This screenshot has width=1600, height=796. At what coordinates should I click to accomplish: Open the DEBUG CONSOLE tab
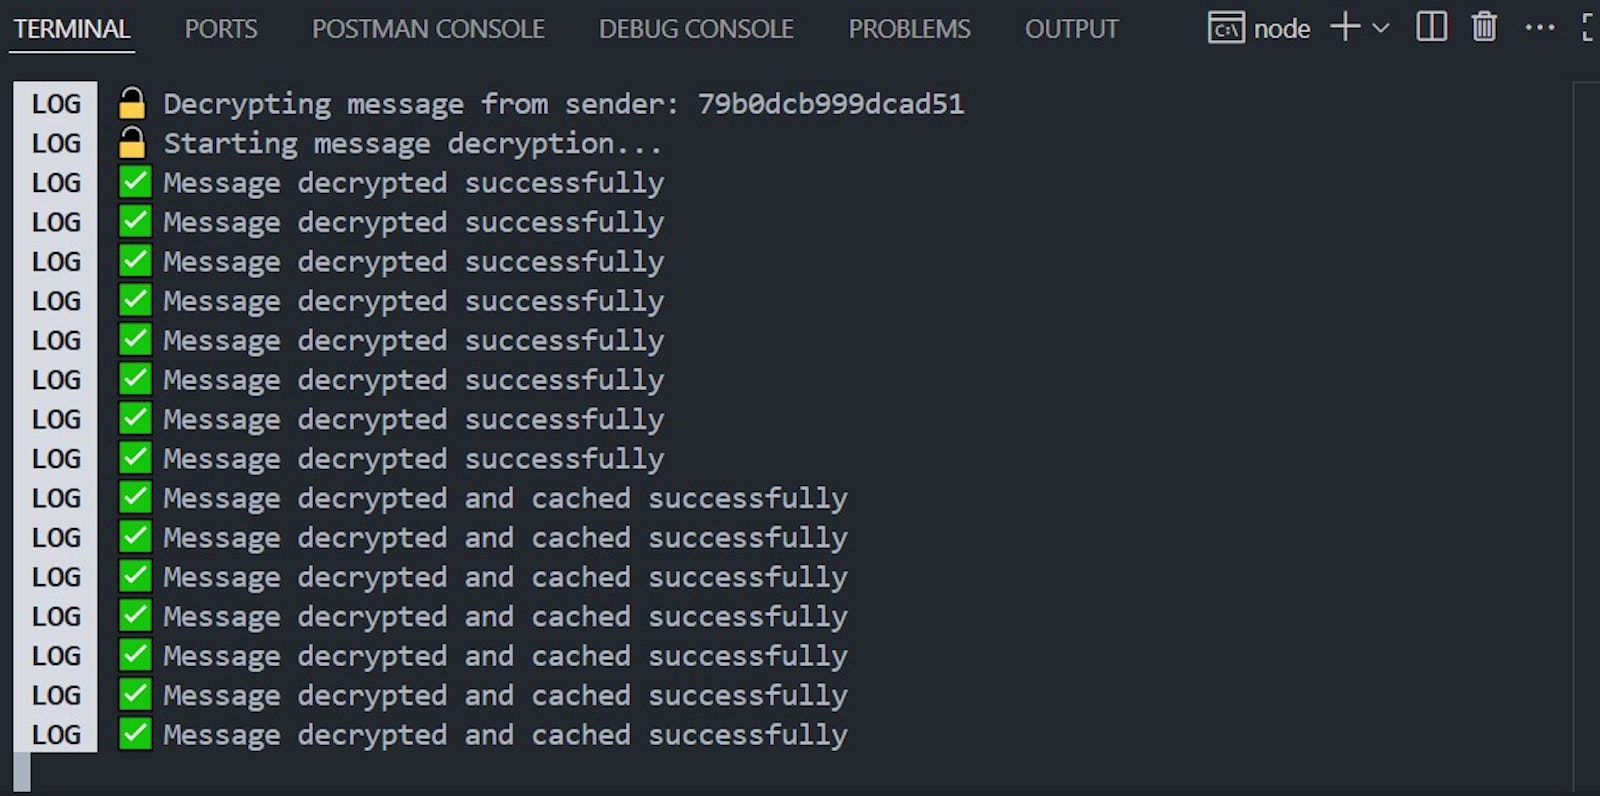(x=696, y=29)
